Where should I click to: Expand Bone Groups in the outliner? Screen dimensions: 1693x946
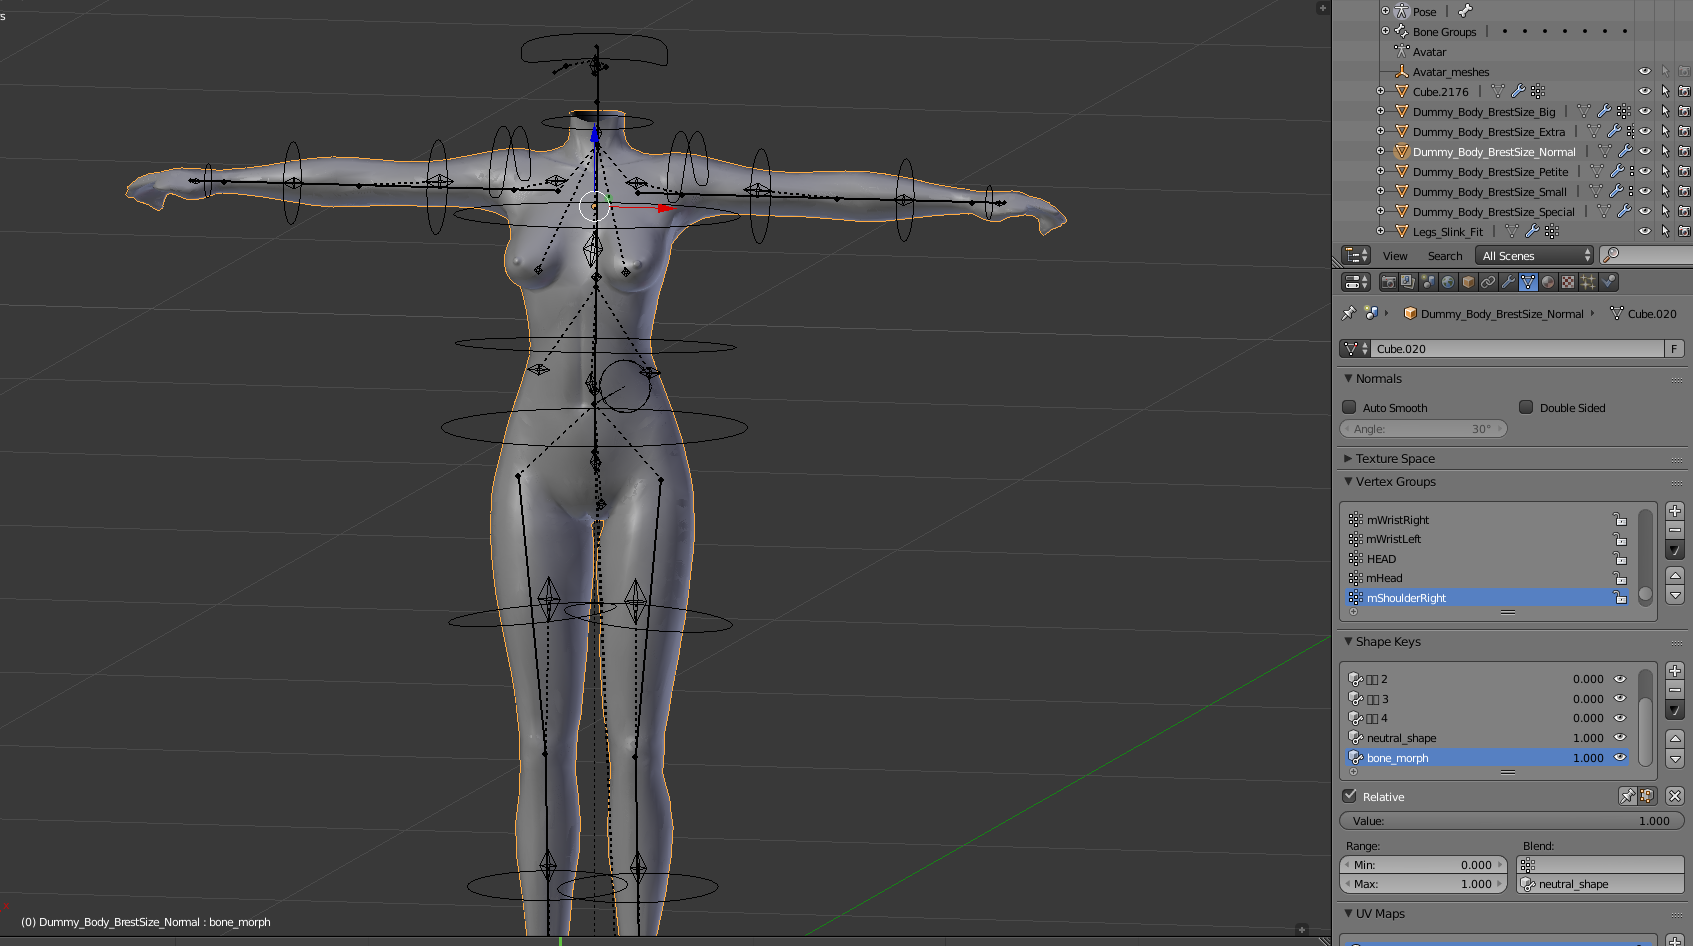coord(1385,31)
